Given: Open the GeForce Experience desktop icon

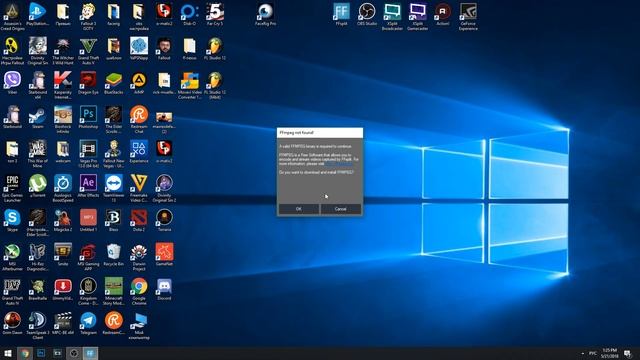Looking at the screenshot, I should [x=468, y=17].
